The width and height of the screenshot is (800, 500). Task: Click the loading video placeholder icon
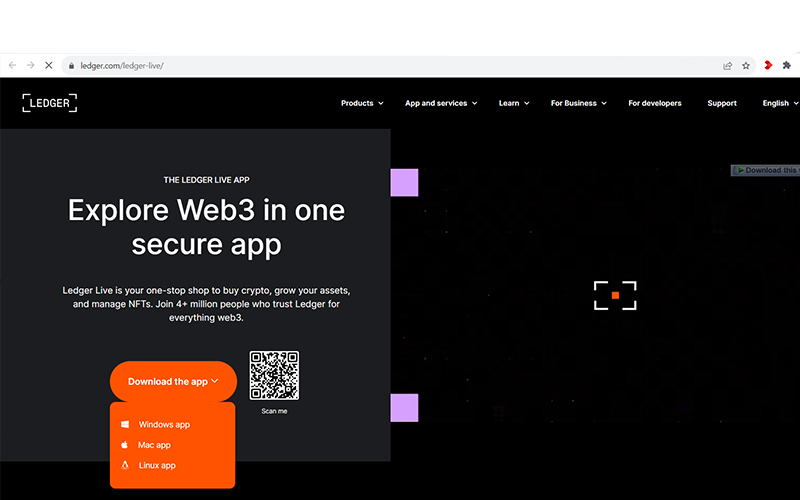[x=615, y=295]
